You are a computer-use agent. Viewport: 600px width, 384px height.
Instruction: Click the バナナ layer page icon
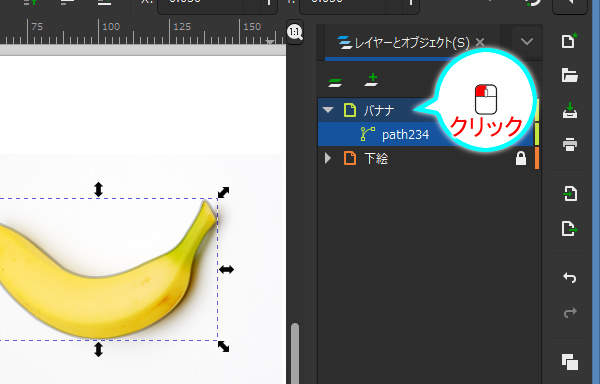pyautogui.click(x=350, y=110)
